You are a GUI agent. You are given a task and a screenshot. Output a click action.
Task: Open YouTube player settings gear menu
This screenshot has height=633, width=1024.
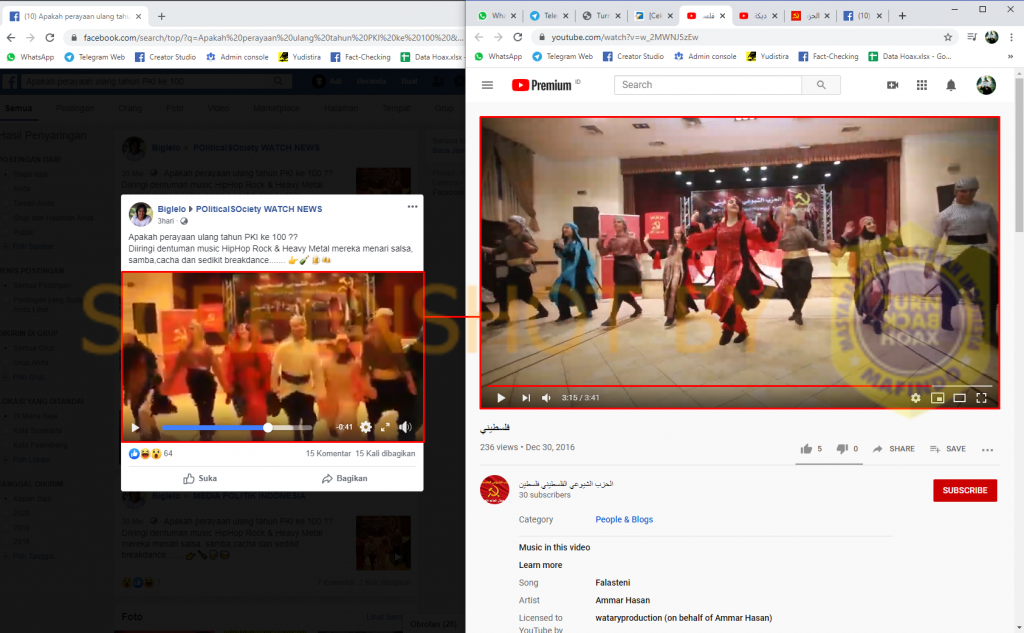[x=915, y=398]
